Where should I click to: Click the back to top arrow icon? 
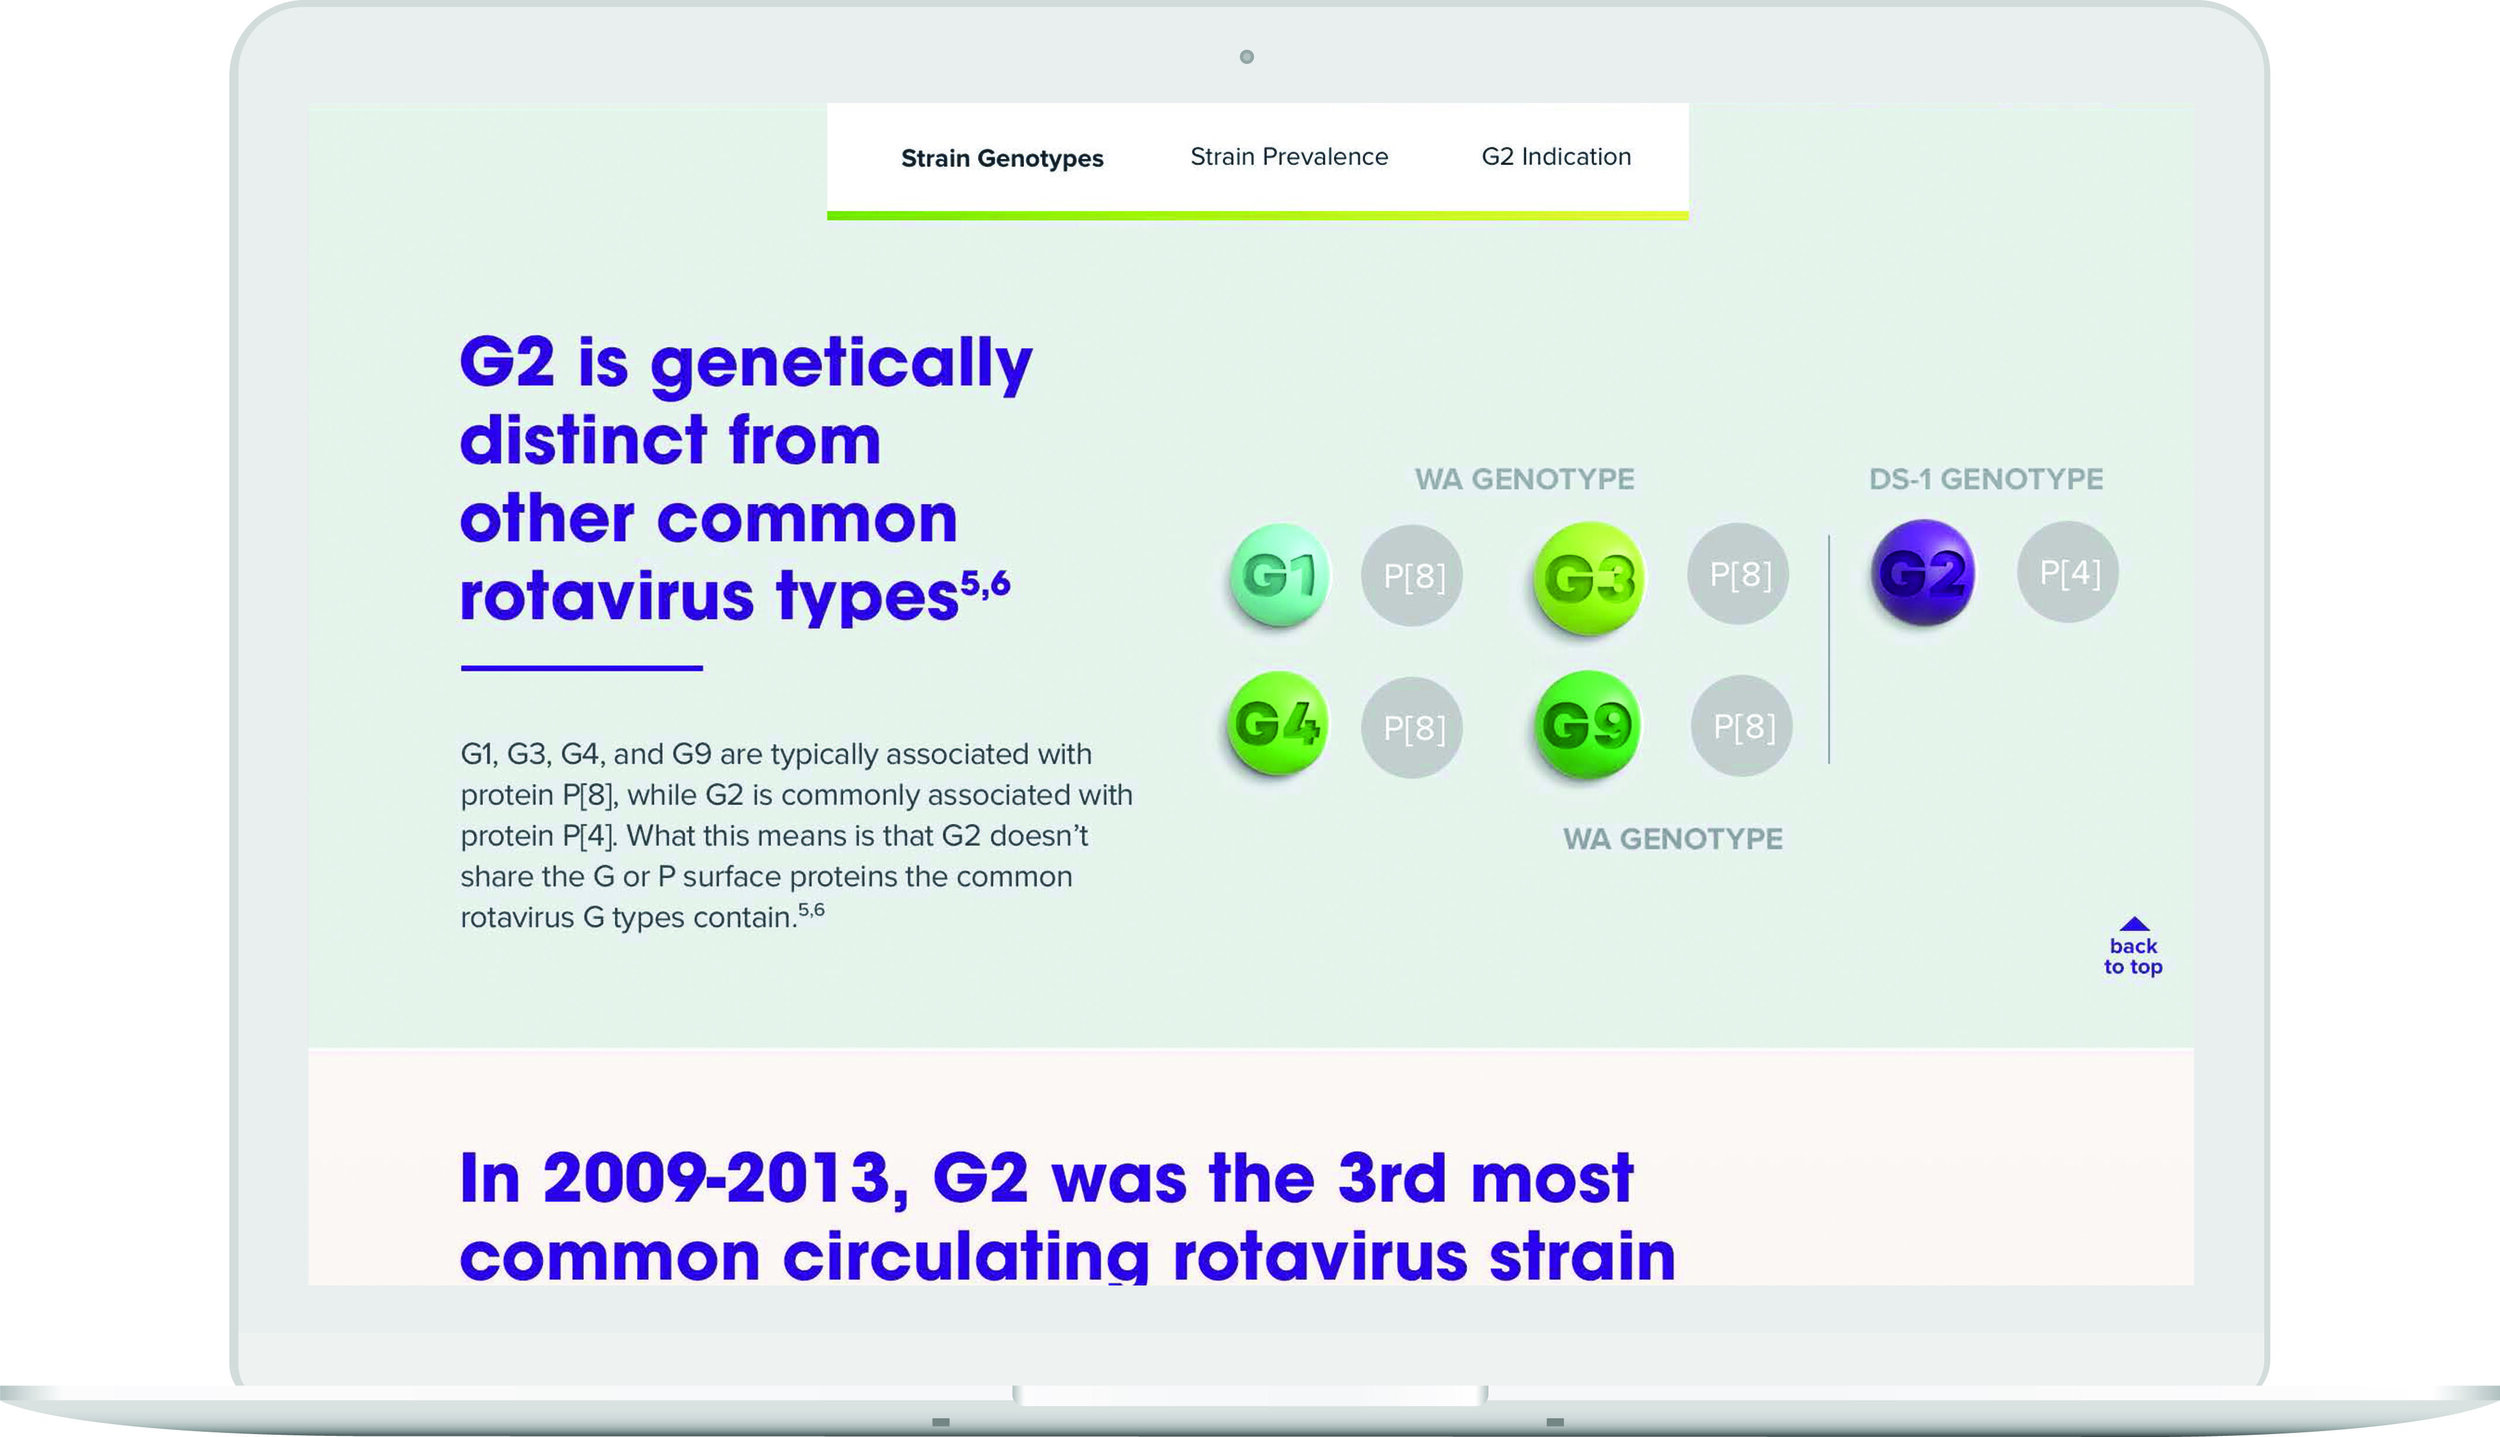pos(2134,923)
